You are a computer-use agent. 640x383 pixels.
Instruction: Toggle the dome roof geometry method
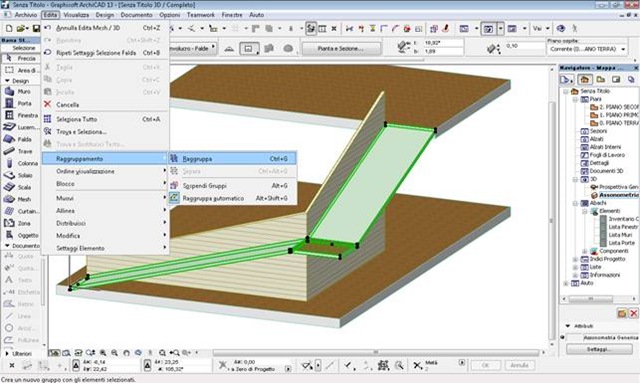pyautogui.click(x=288, y=49)
